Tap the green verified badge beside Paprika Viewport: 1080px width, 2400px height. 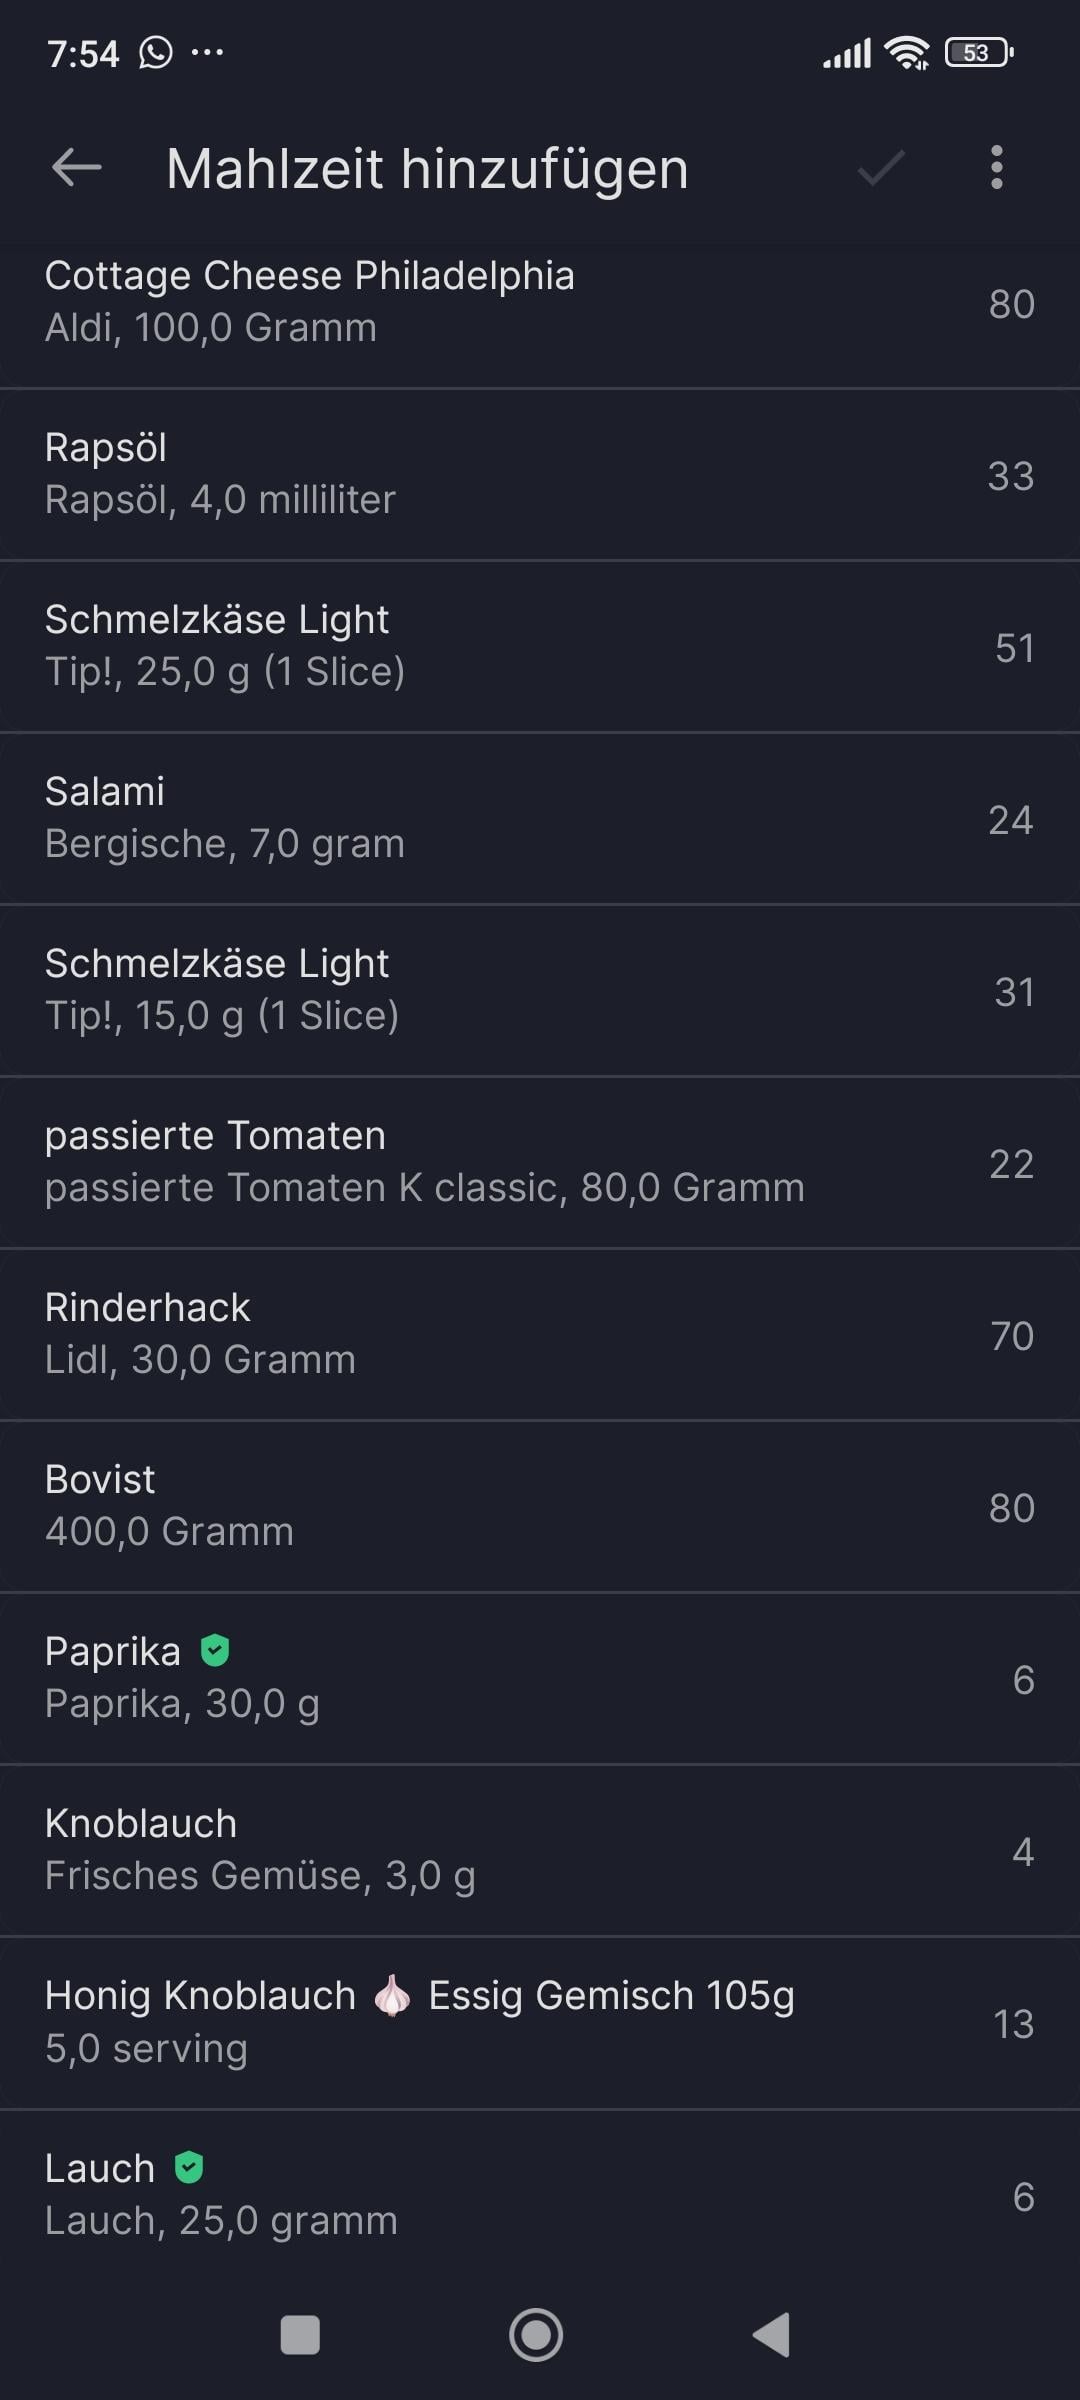coord(215,1651)
